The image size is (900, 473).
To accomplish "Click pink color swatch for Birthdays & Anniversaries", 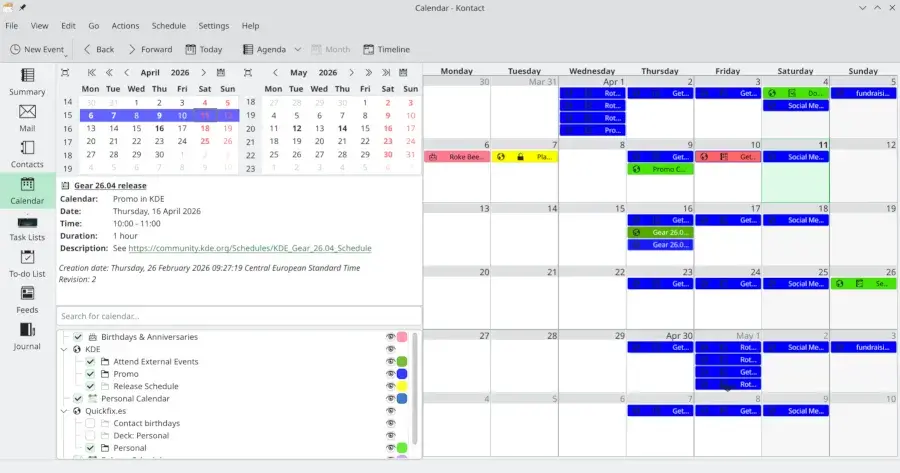I will [x=402, y=337].
